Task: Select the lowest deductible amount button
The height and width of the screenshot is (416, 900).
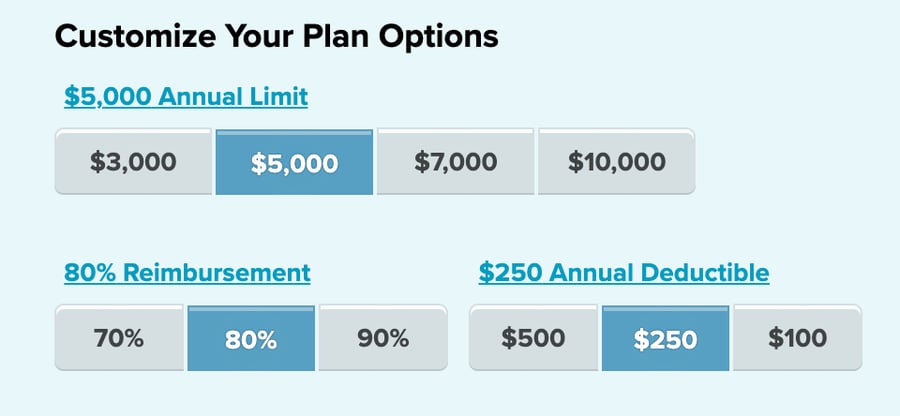Action: tap(798, 339)
